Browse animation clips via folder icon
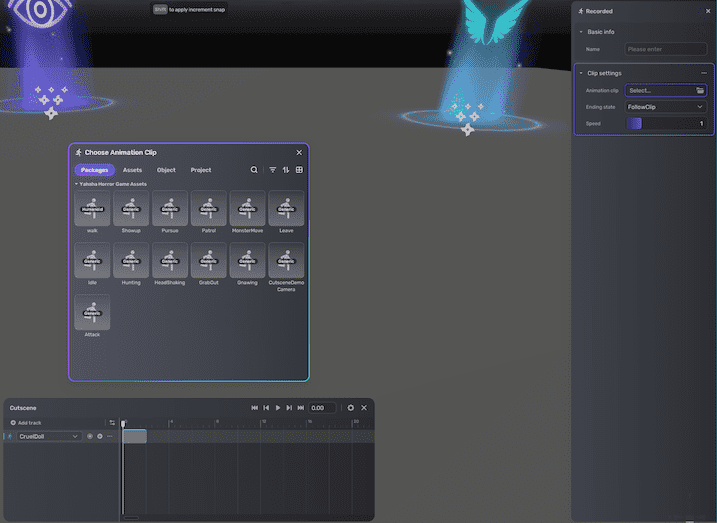The image size is (717, 523). click(x=700, y=91)
